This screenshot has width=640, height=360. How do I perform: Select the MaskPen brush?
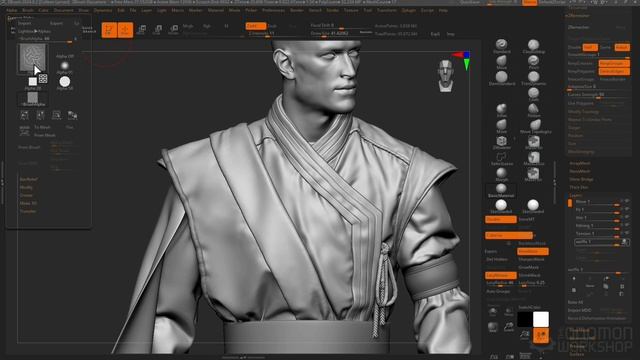533,174
